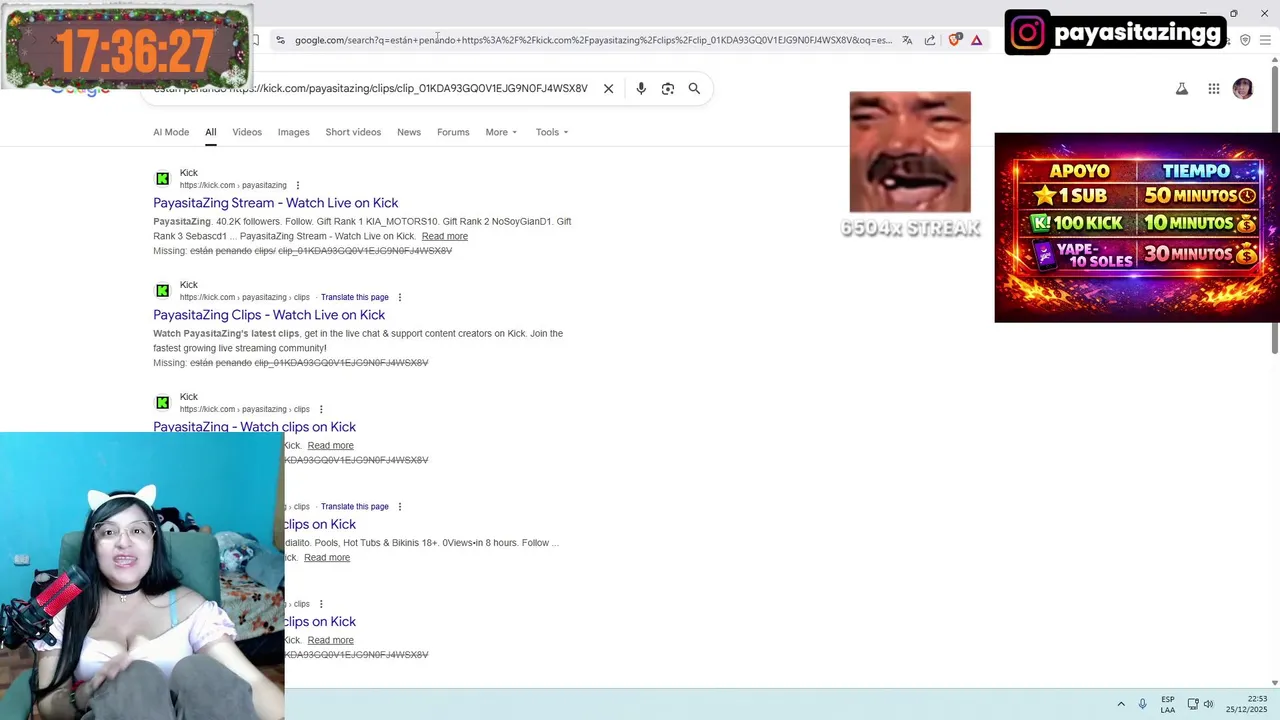
Task: Open the Short videos tab
Action: click(x=353, y=132)
